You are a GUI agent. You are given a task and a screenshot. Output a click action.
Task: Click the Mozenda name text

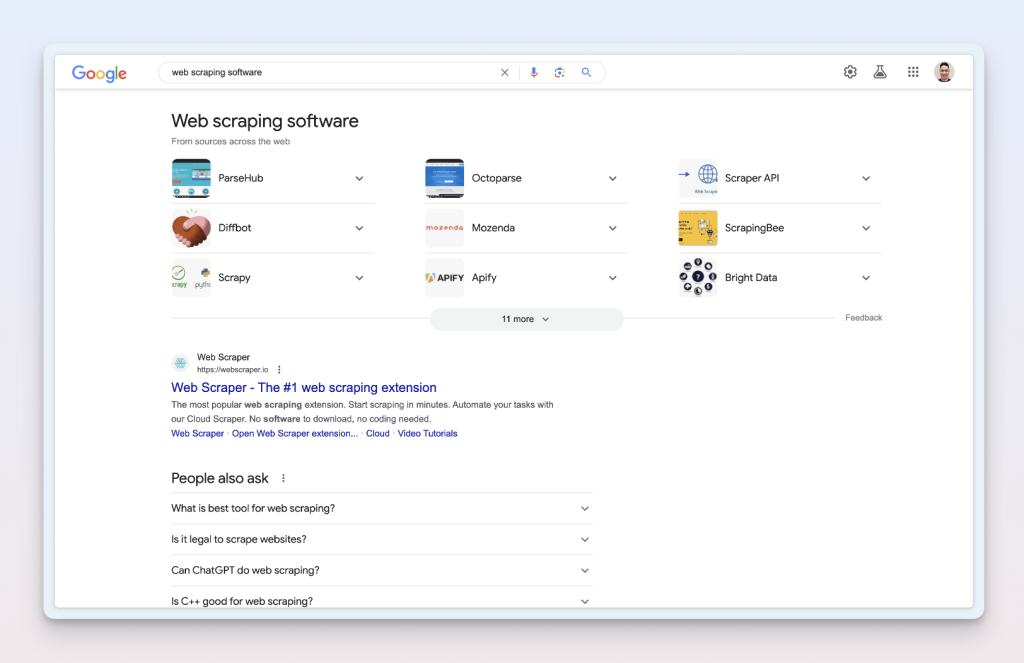(x=493, y=228)
